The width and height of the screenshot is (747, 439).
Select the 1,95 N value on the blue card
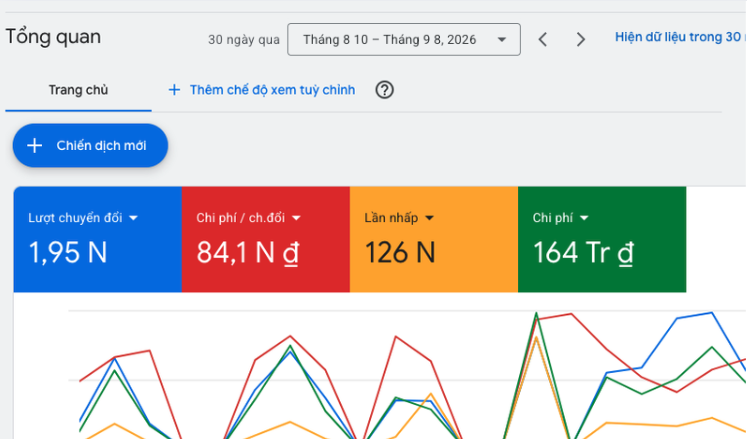point(68,252)
